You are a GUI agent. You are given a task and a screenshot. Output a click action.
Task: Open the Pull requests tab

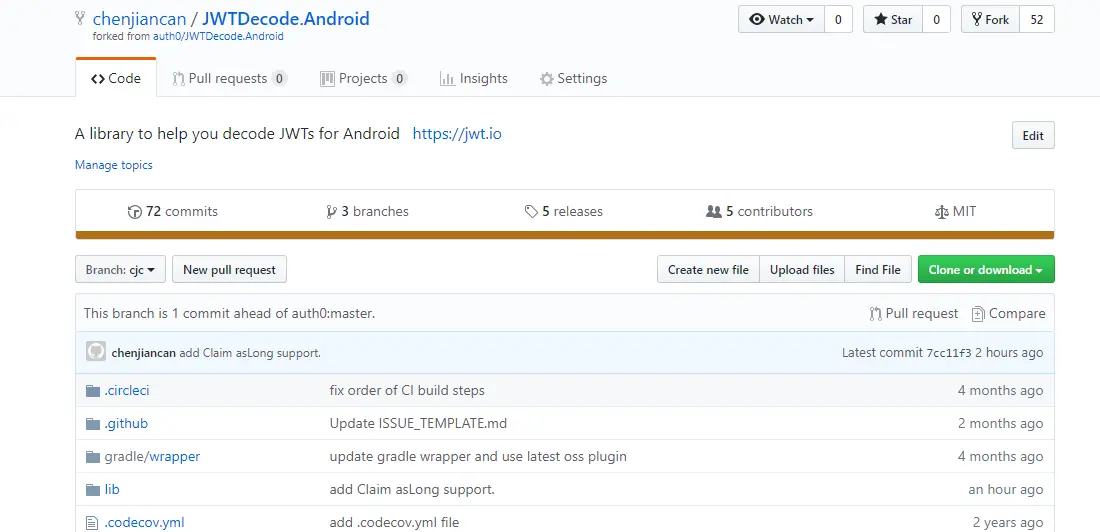point(229,79)
